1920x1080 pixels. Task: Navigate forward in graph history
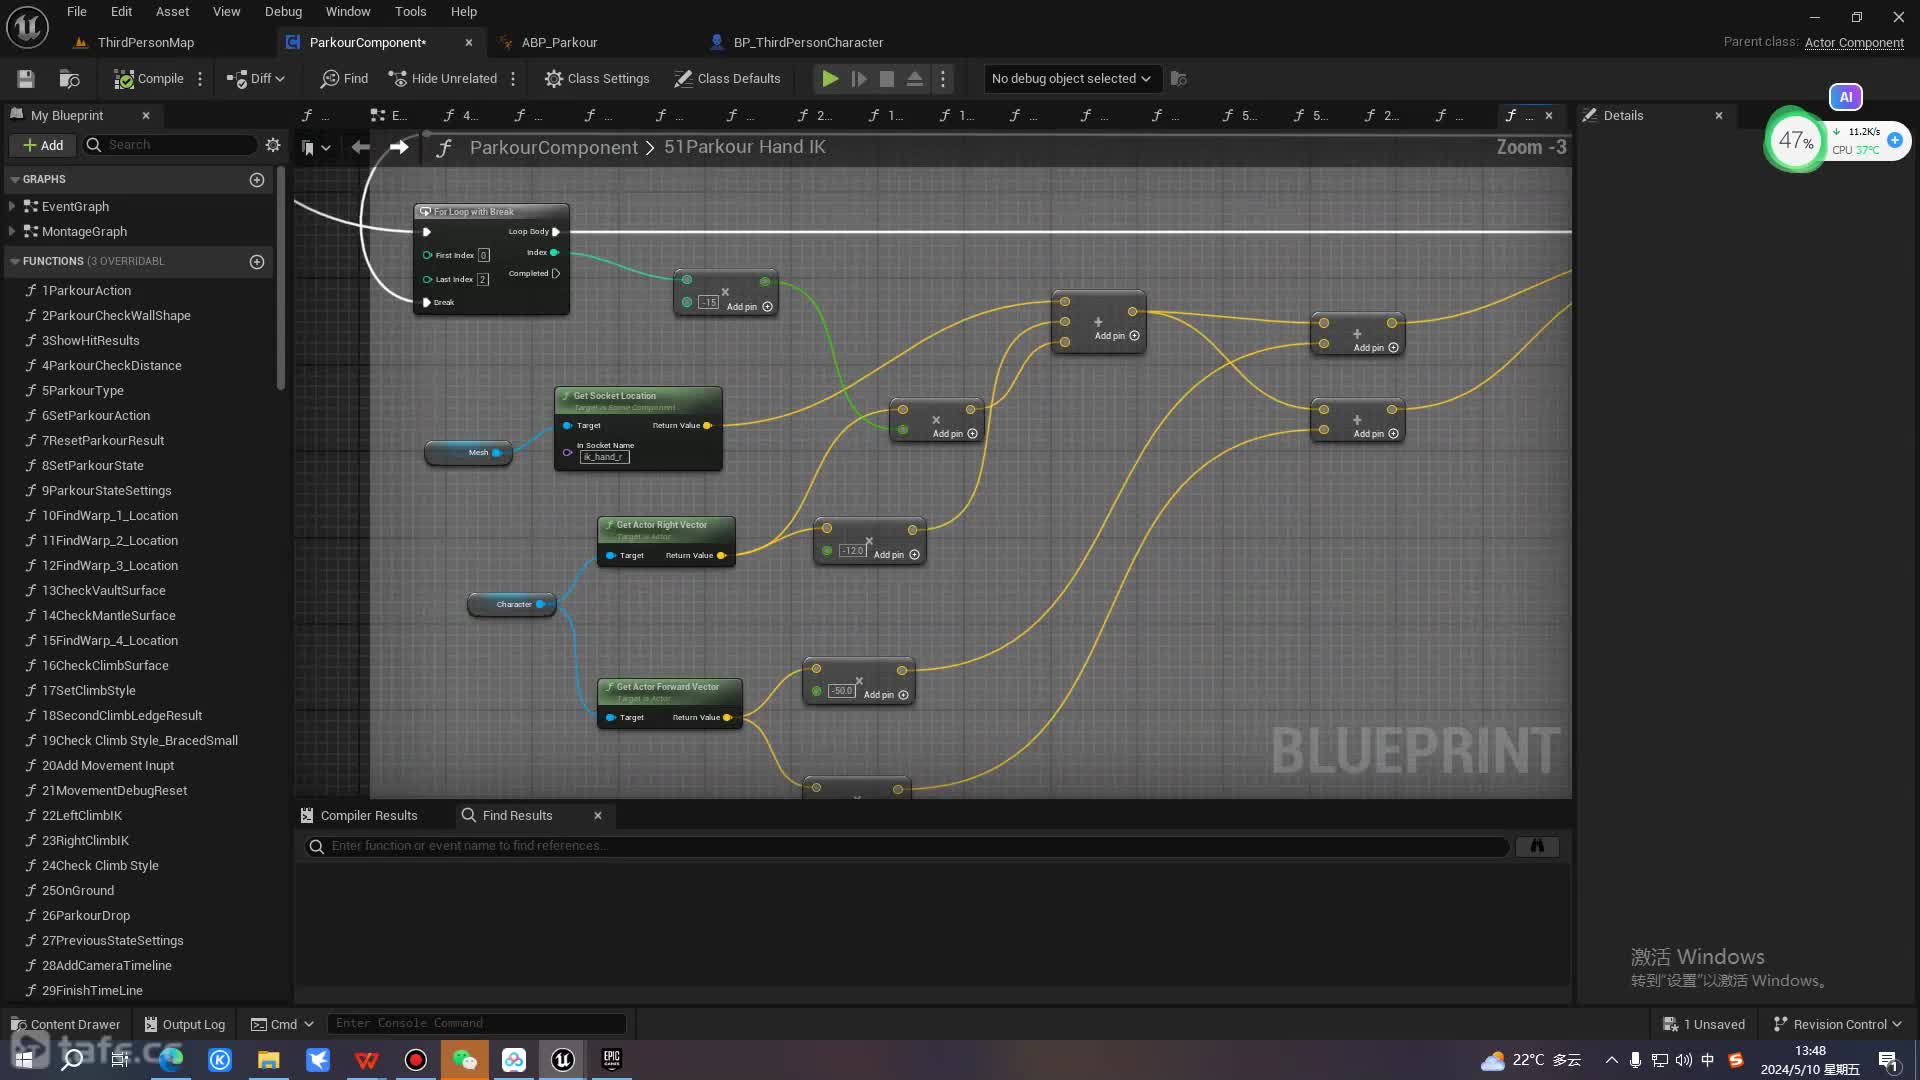tap(399, 147)
